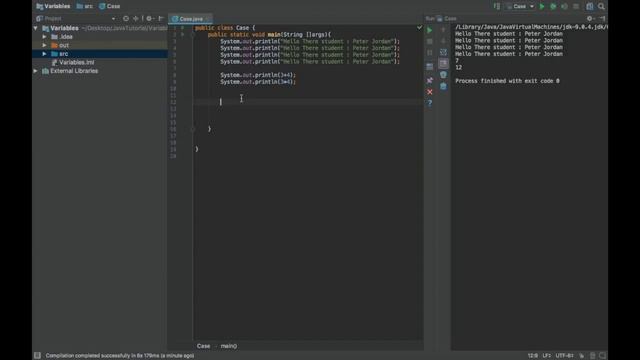Hide the Run tool window
The width and height of the screenshot is (640, 360).
(602, 18)
